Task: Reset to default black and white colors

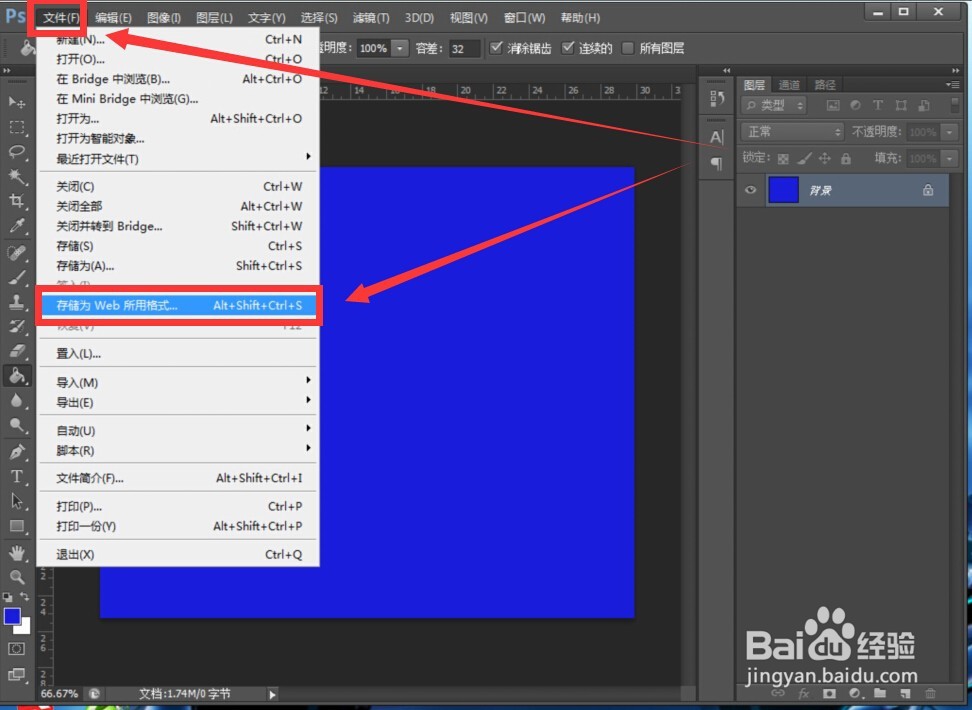Action: [x=7, y=597]
